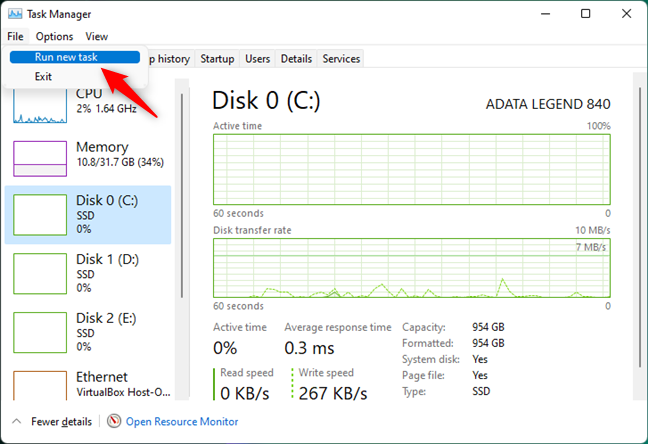Switch to the Startup tab

tap(217, 59)
